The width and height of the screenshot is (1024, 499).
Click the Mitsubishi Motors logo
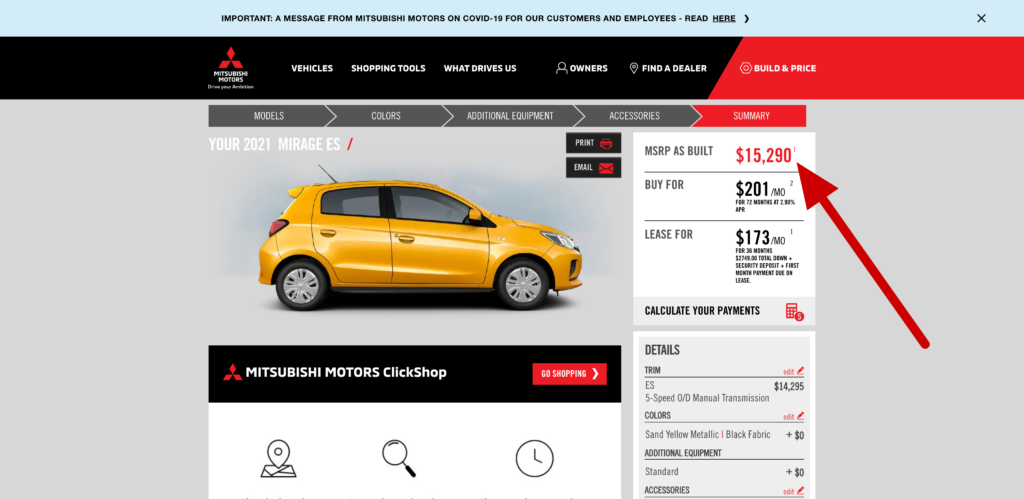[231, 68]
